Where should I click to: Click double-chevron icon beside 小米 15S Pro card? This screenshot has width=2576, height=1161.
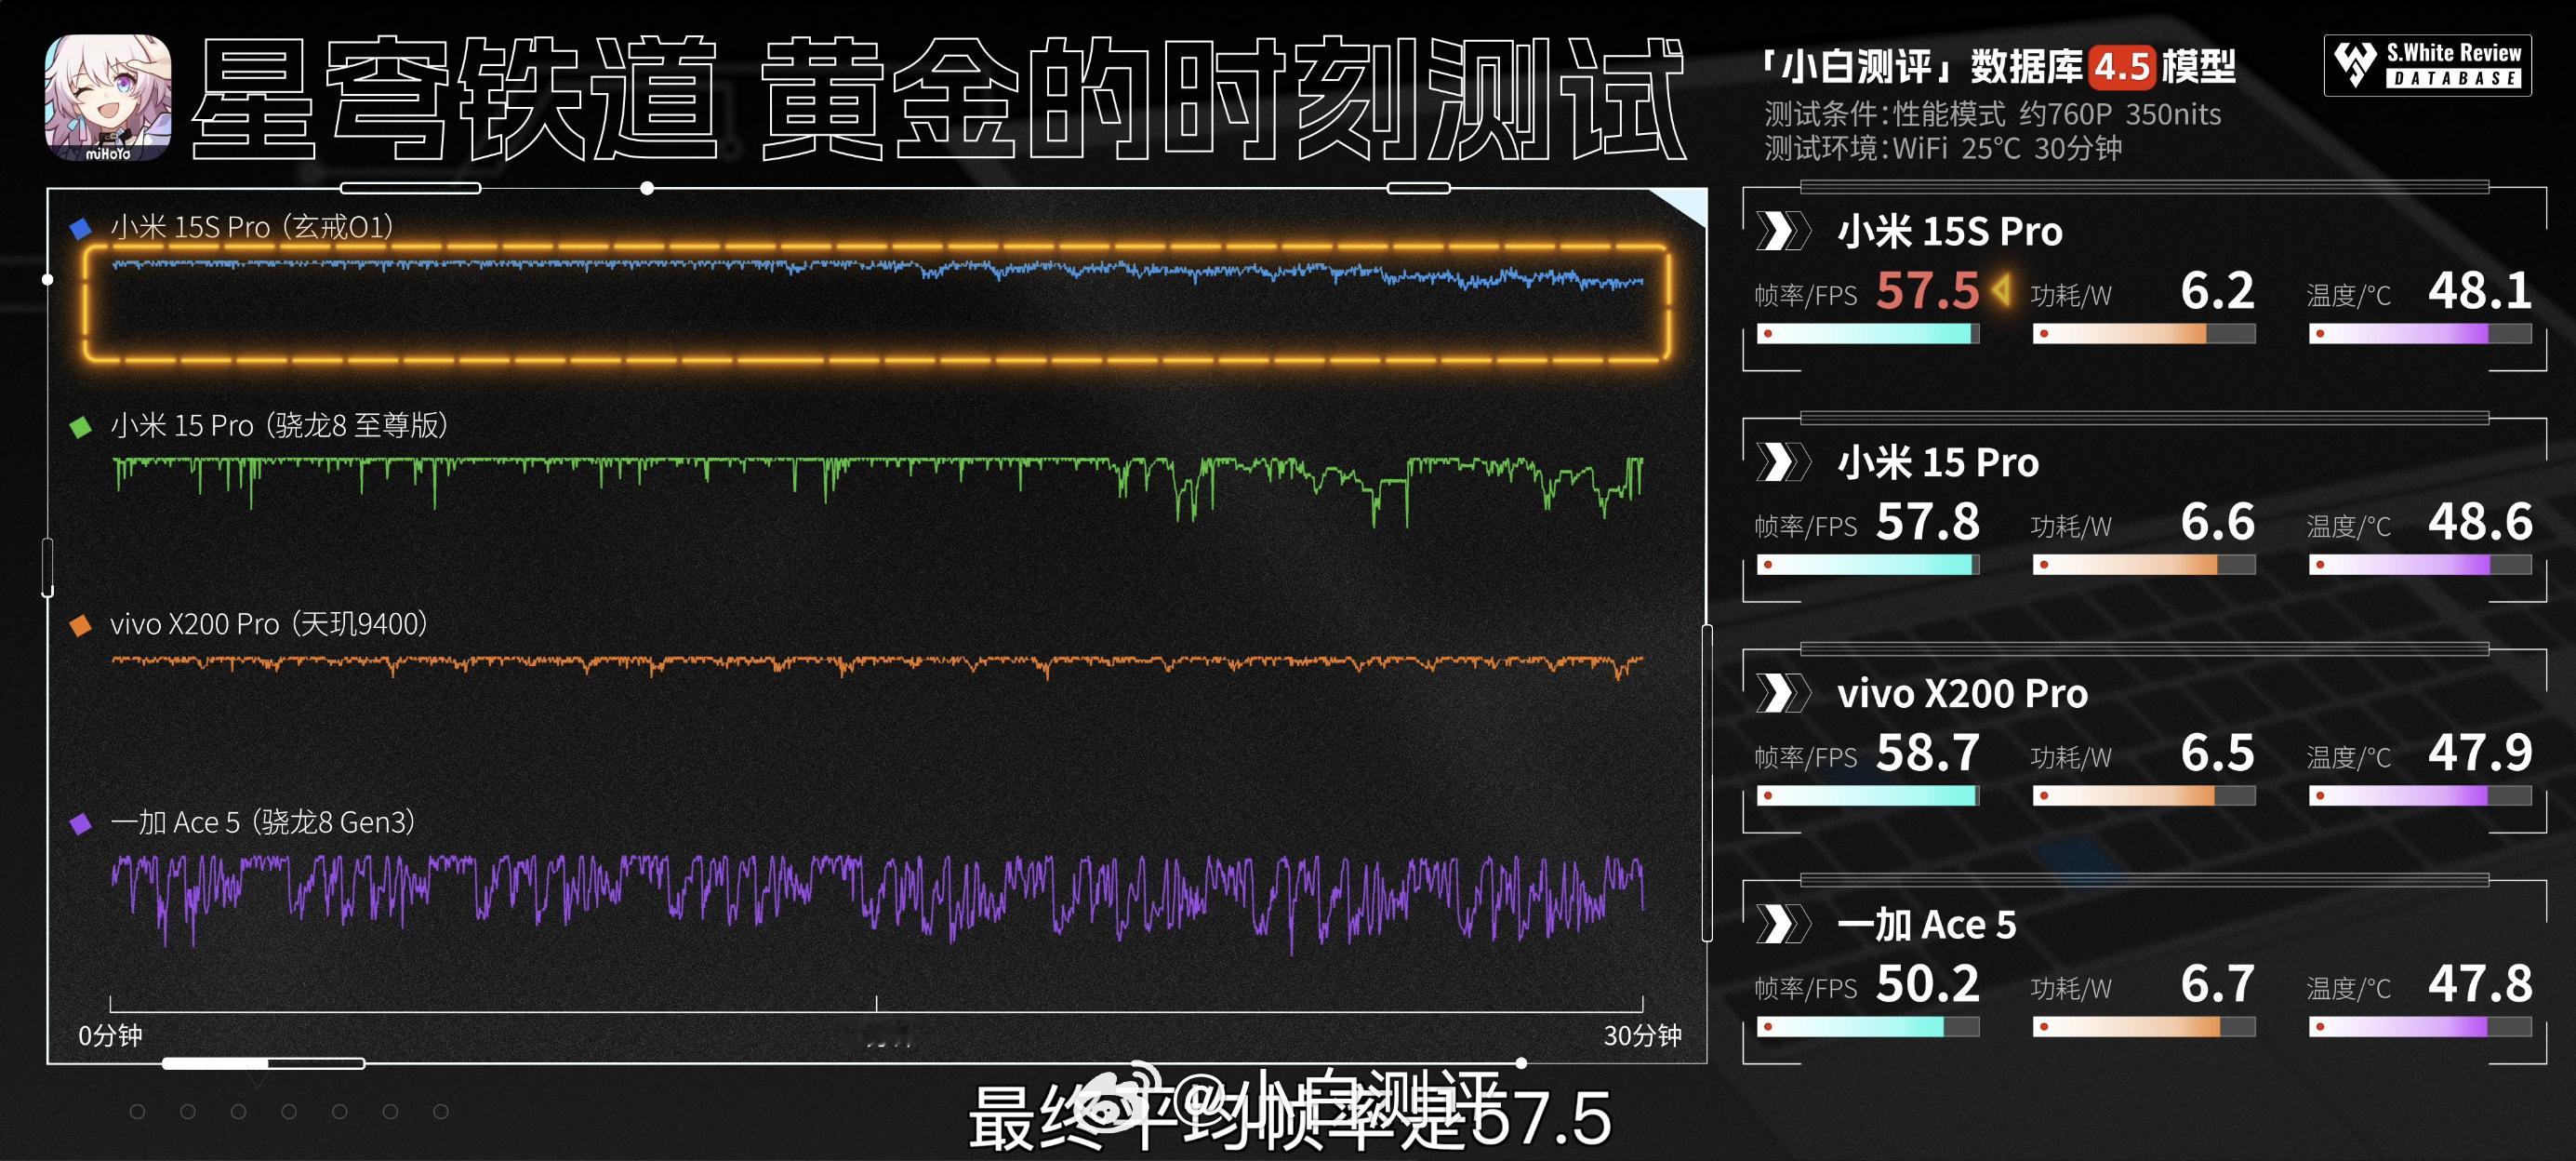coord(1783,231)
